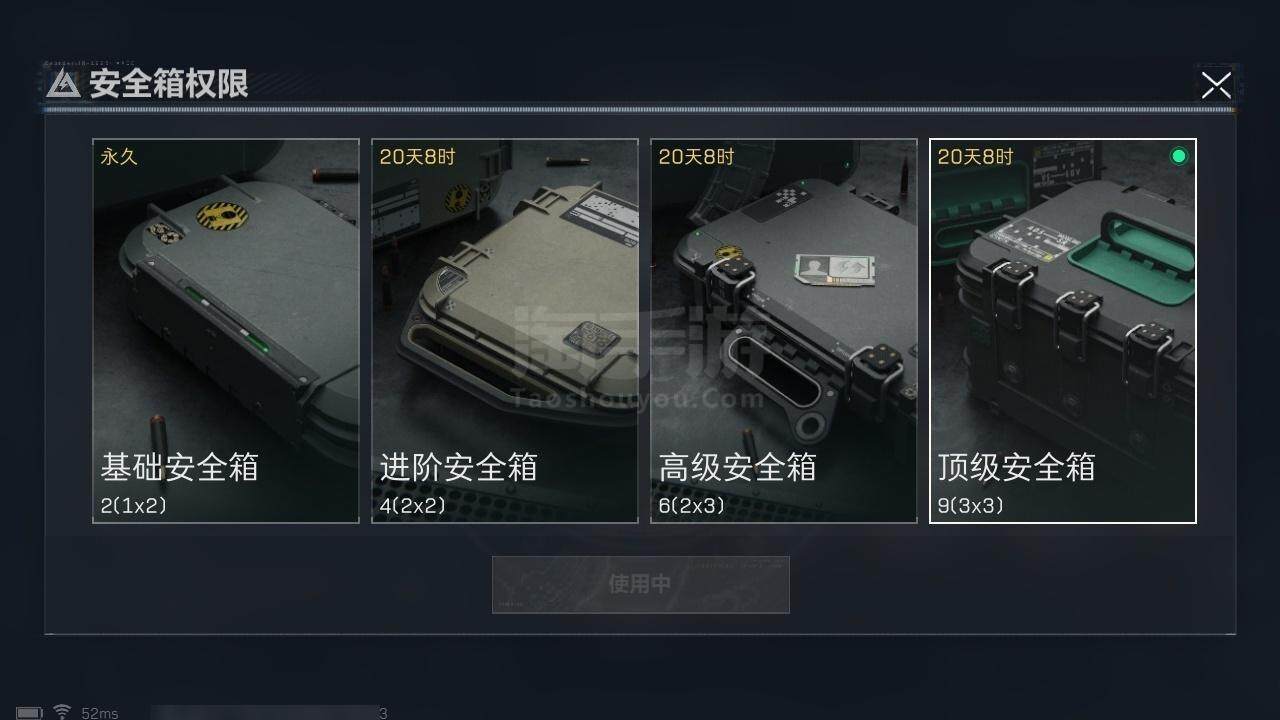
Task: Click the 4(2x2) capacity text
Action: click(x=412, y=506)
